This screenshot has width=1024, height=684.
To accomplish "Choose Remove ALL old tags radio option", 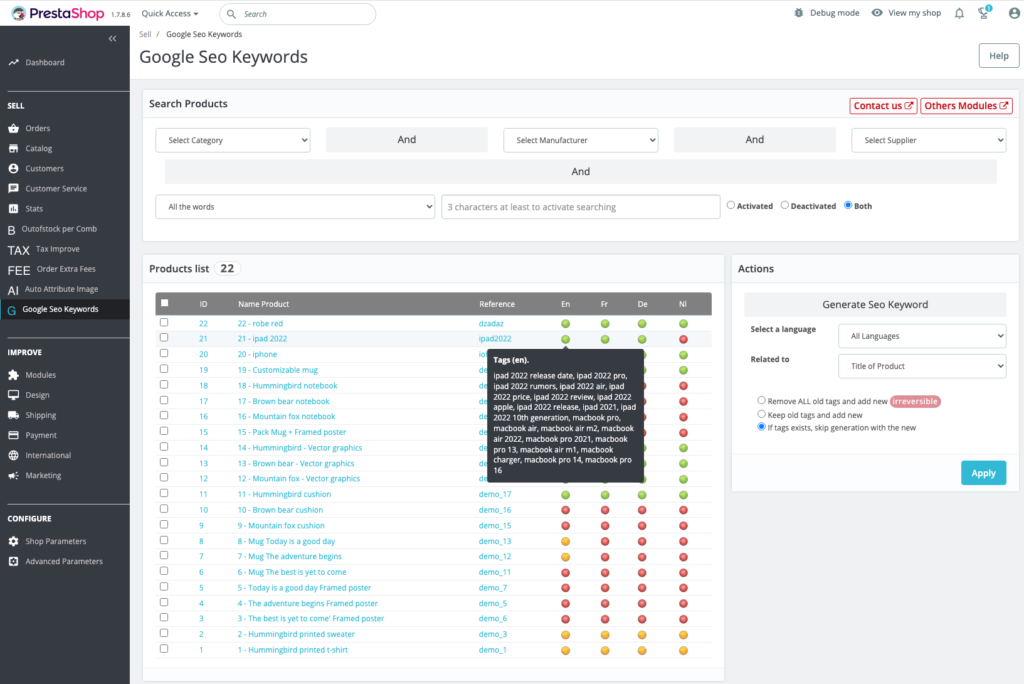I will 761,400.
